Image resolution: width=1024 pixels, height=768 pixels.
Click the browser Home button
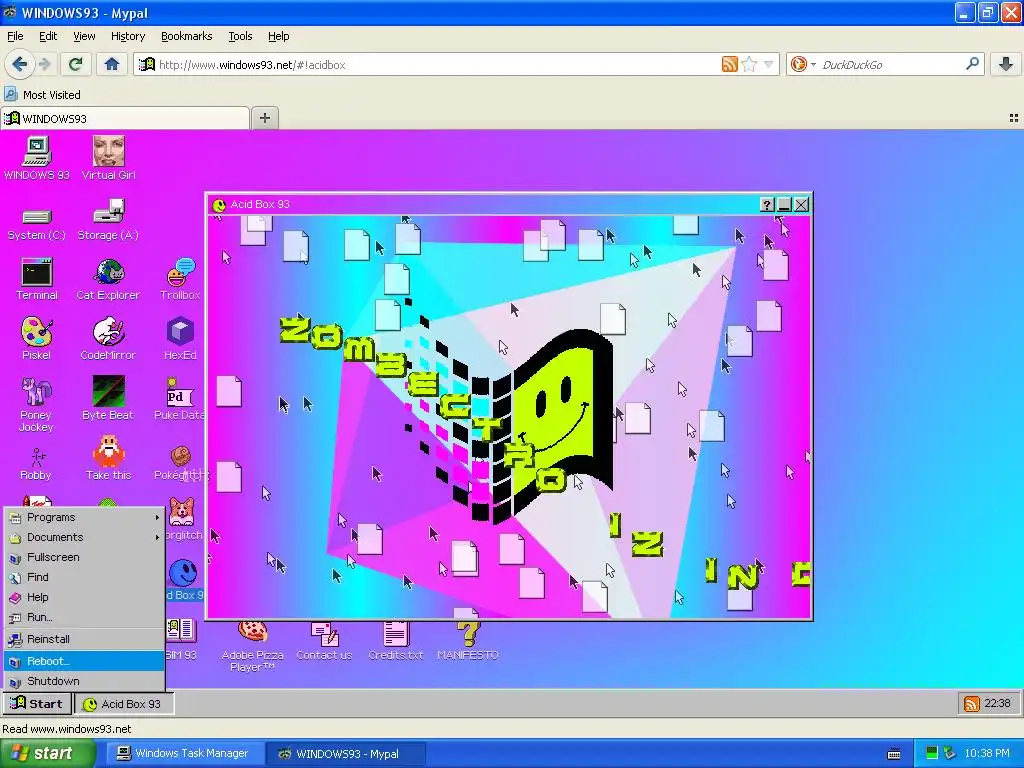click(112, 64)
